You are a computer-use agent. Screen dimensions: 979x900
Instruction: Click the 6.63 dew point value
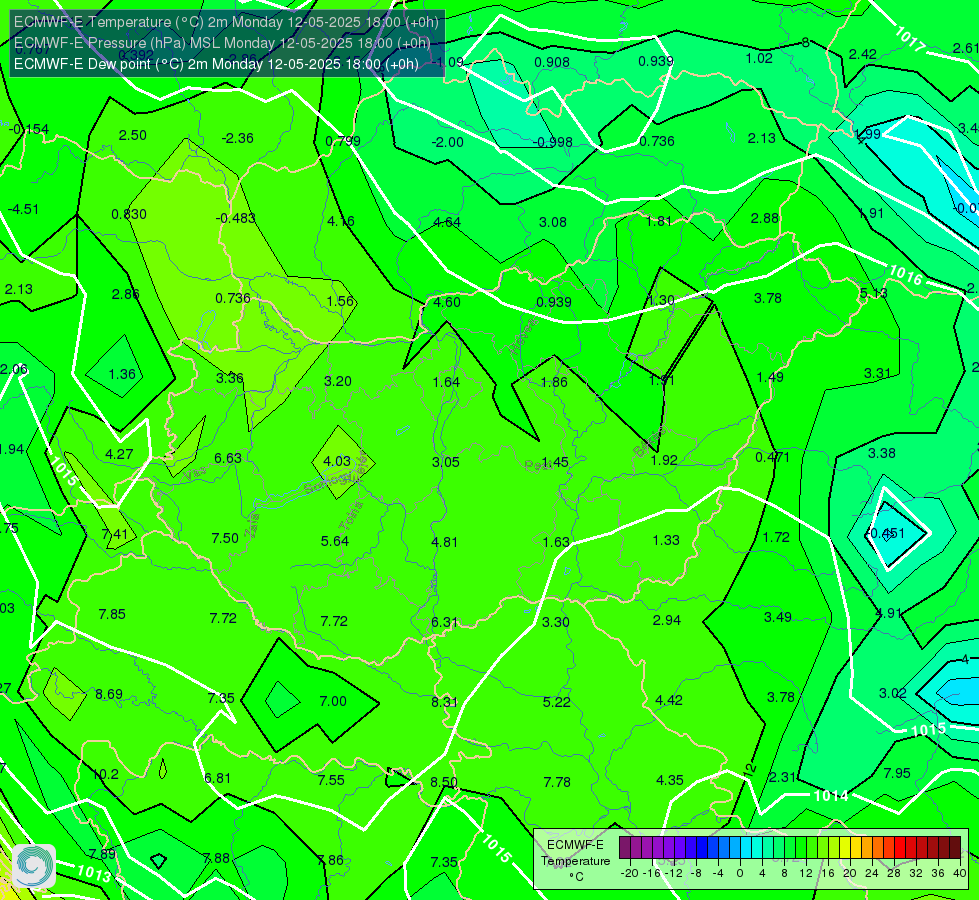[228, 458]
